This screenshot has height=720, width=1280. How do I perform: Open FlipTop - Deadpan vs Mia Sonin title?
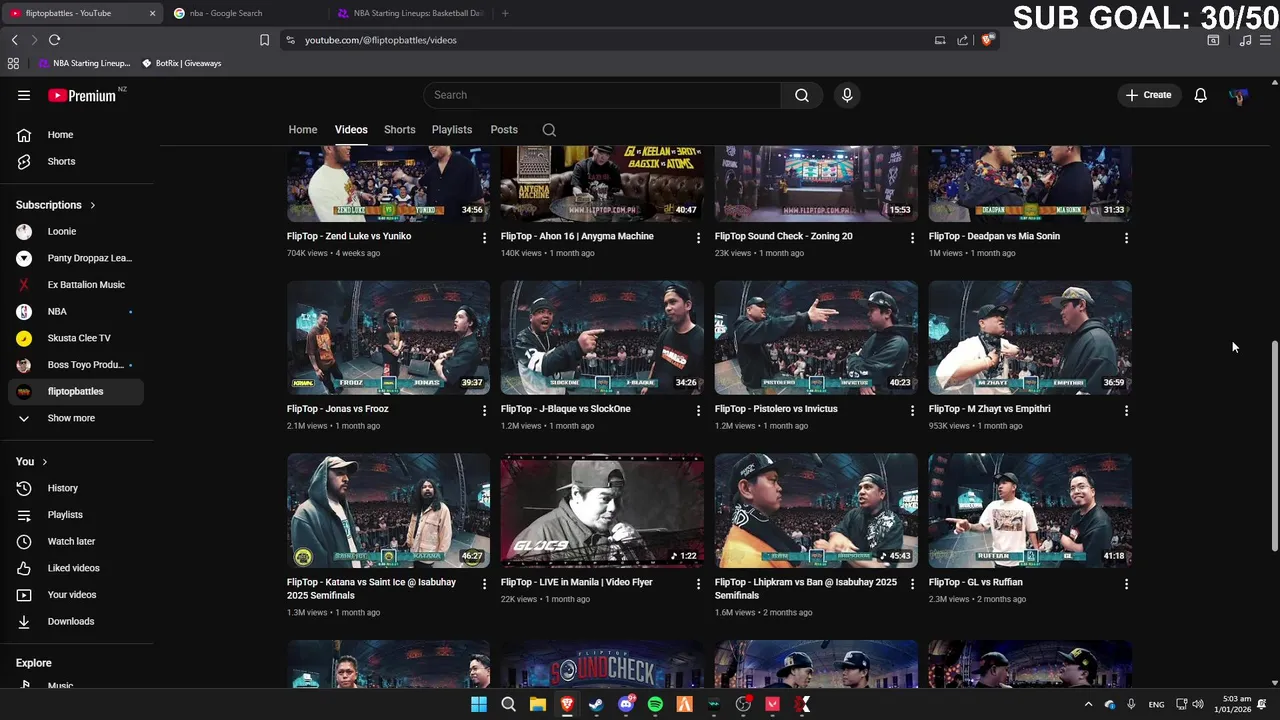[x=994, y=236]
